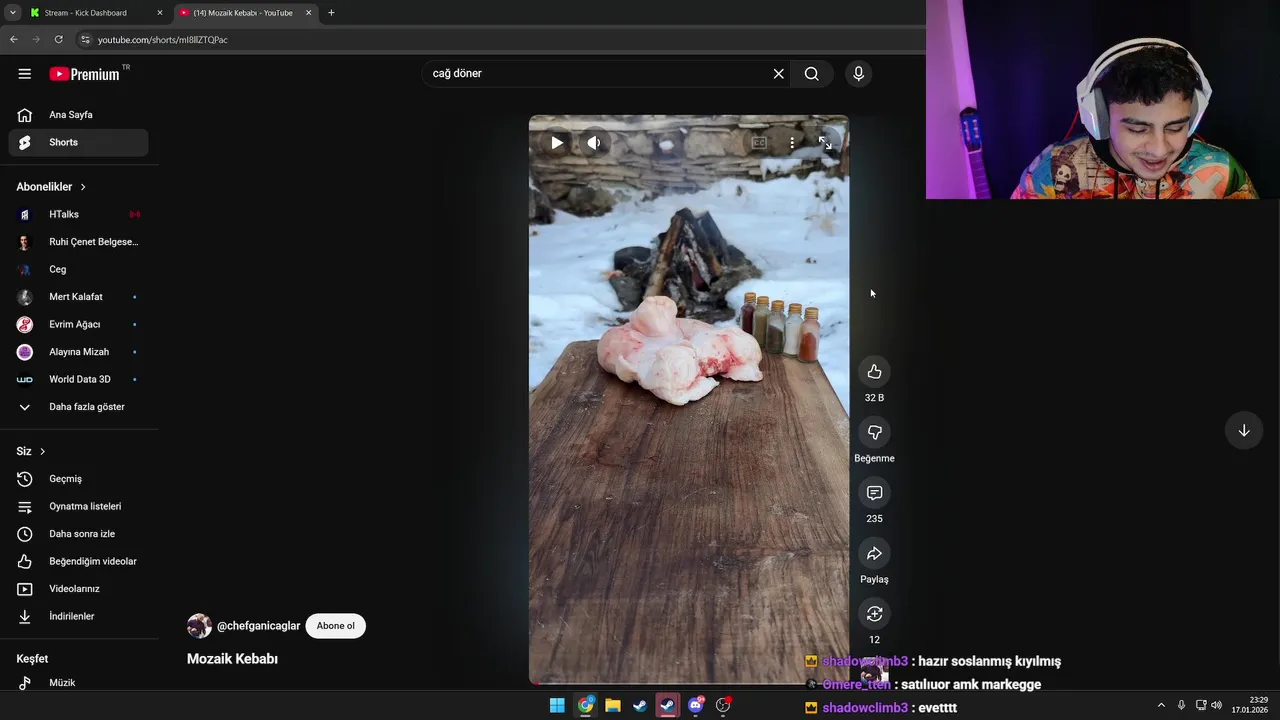Open the 235 comments panel
The image size is (1280, 720).
tap(874, 493)
